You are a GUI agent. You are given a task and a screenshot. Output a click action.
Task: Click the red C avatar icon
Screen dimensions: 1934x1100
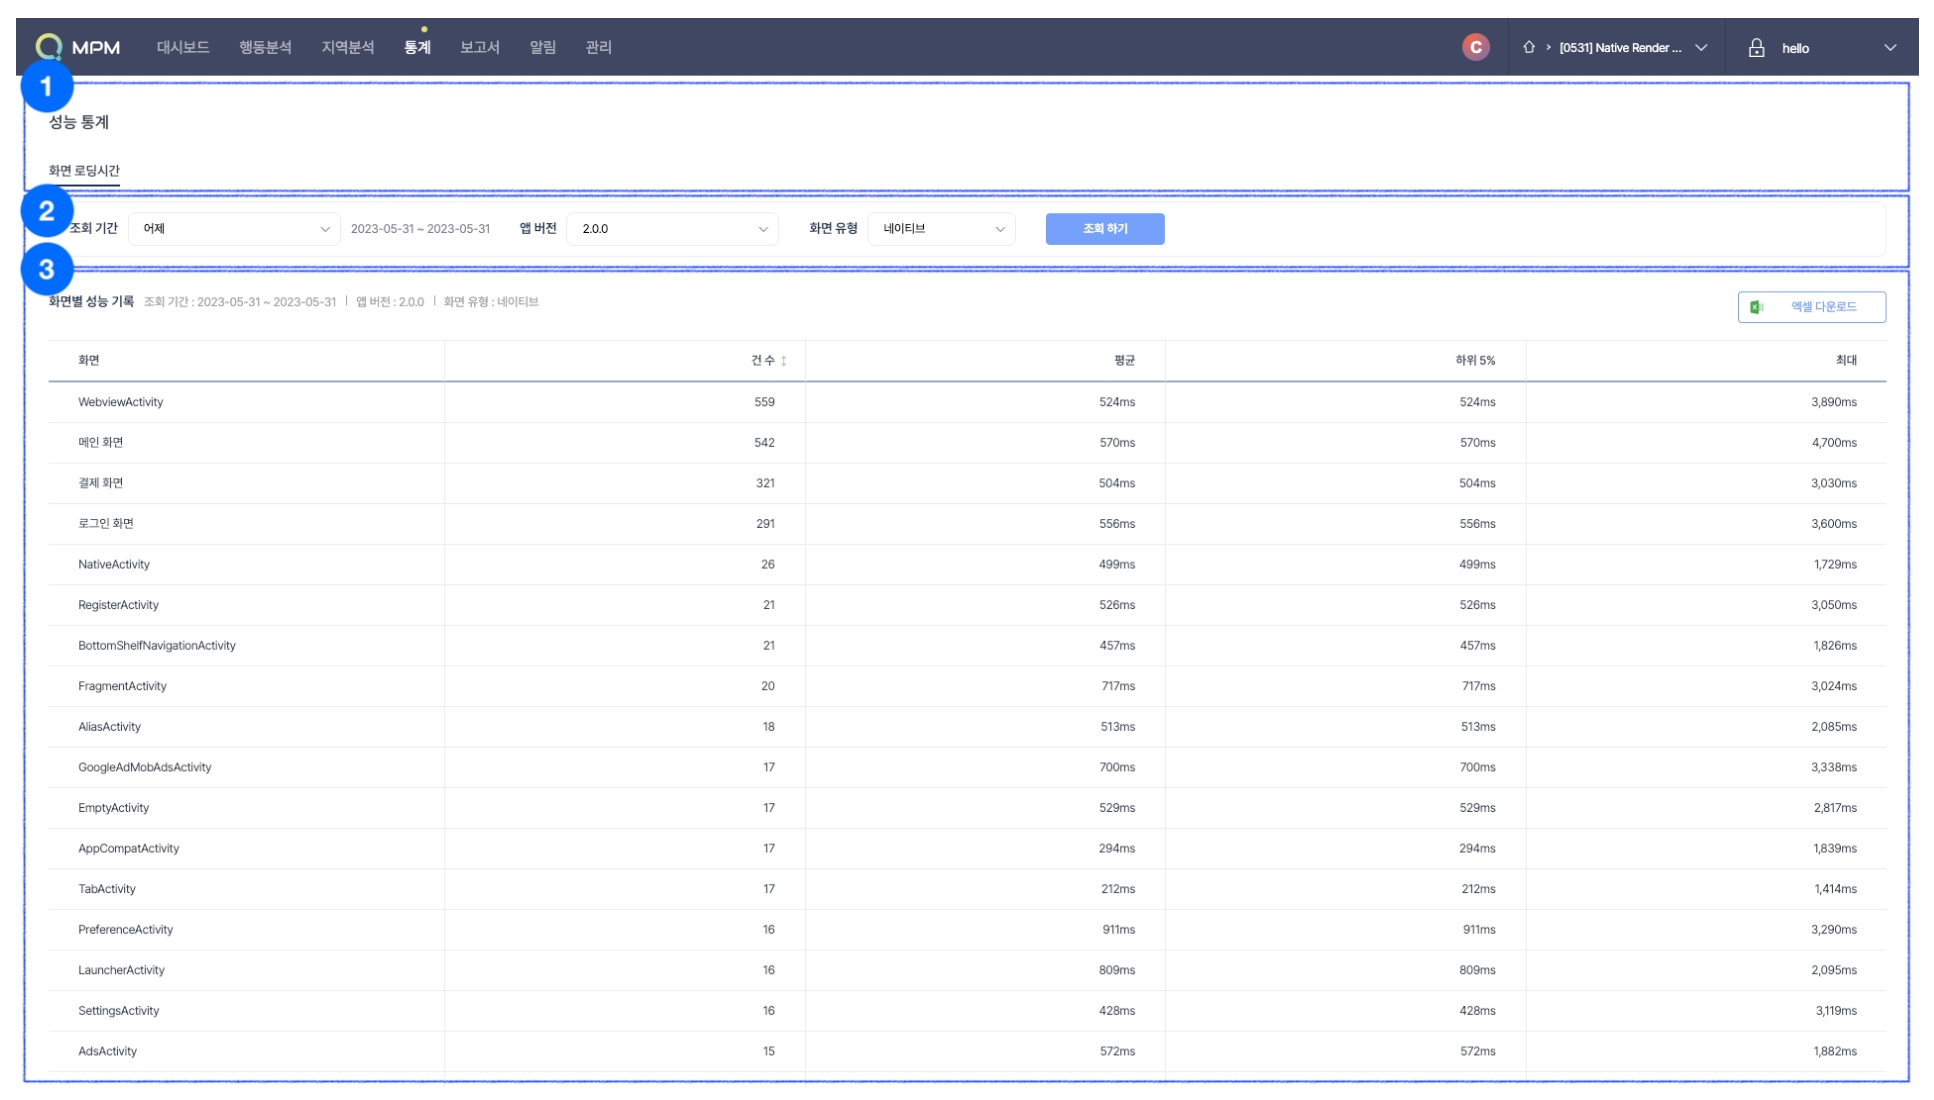click(x=1475, y=47)
